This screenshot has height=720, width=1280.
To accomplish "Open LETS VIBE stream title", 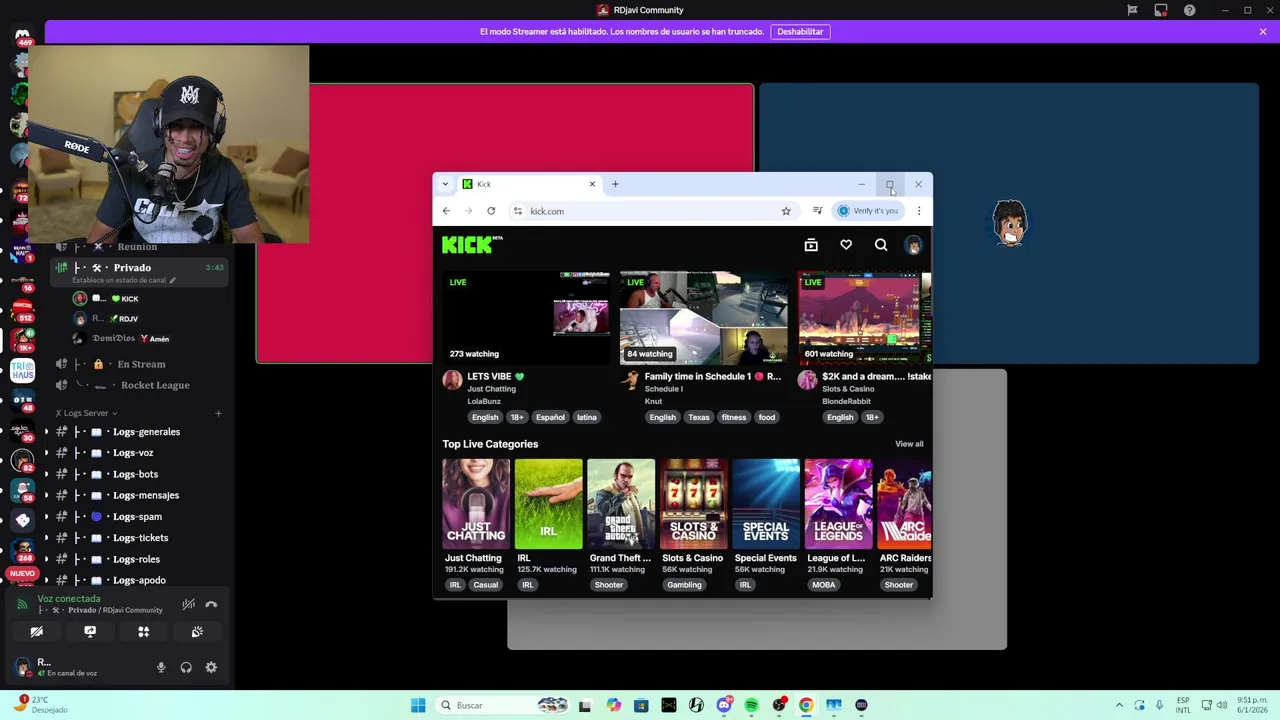I will coord(497,377).
